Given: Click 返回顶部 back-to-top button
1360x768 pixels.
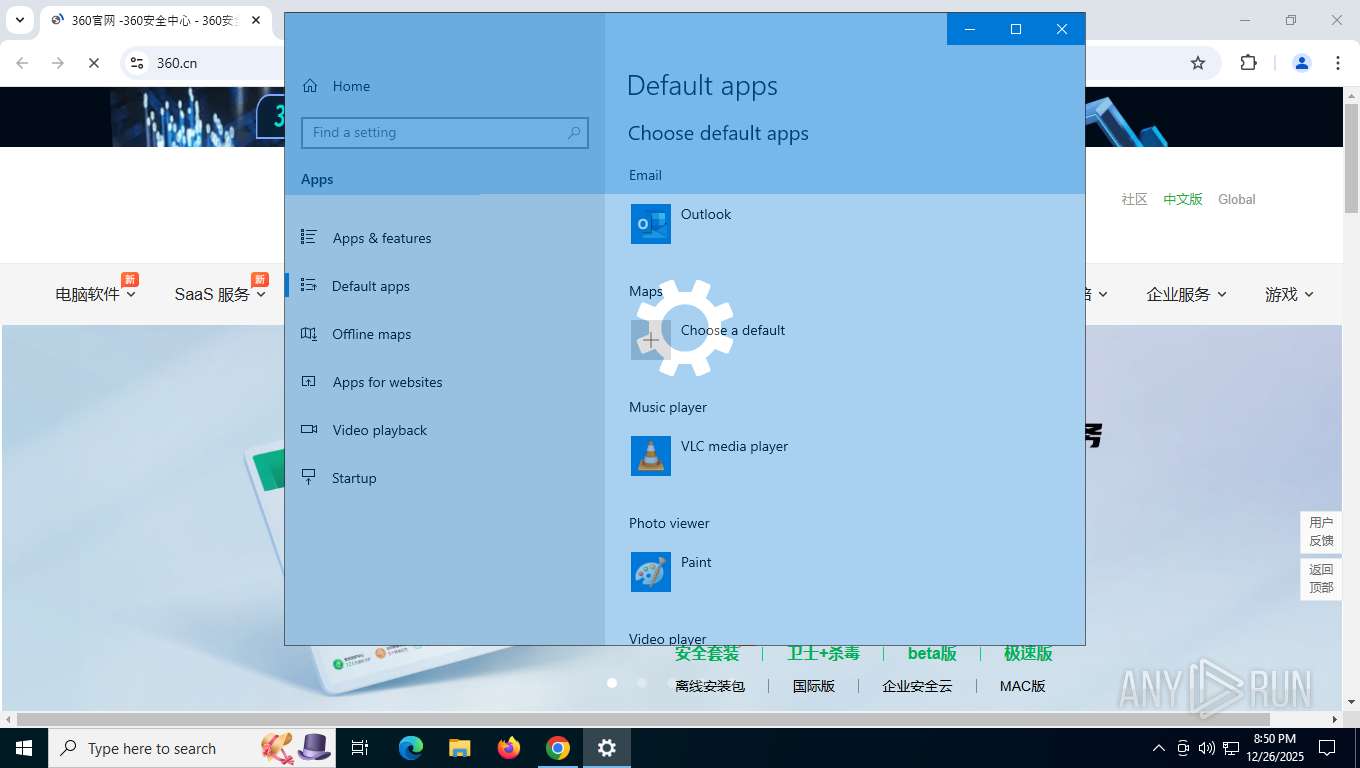Looking at the screenshot, I should (x=1321, y=578).
